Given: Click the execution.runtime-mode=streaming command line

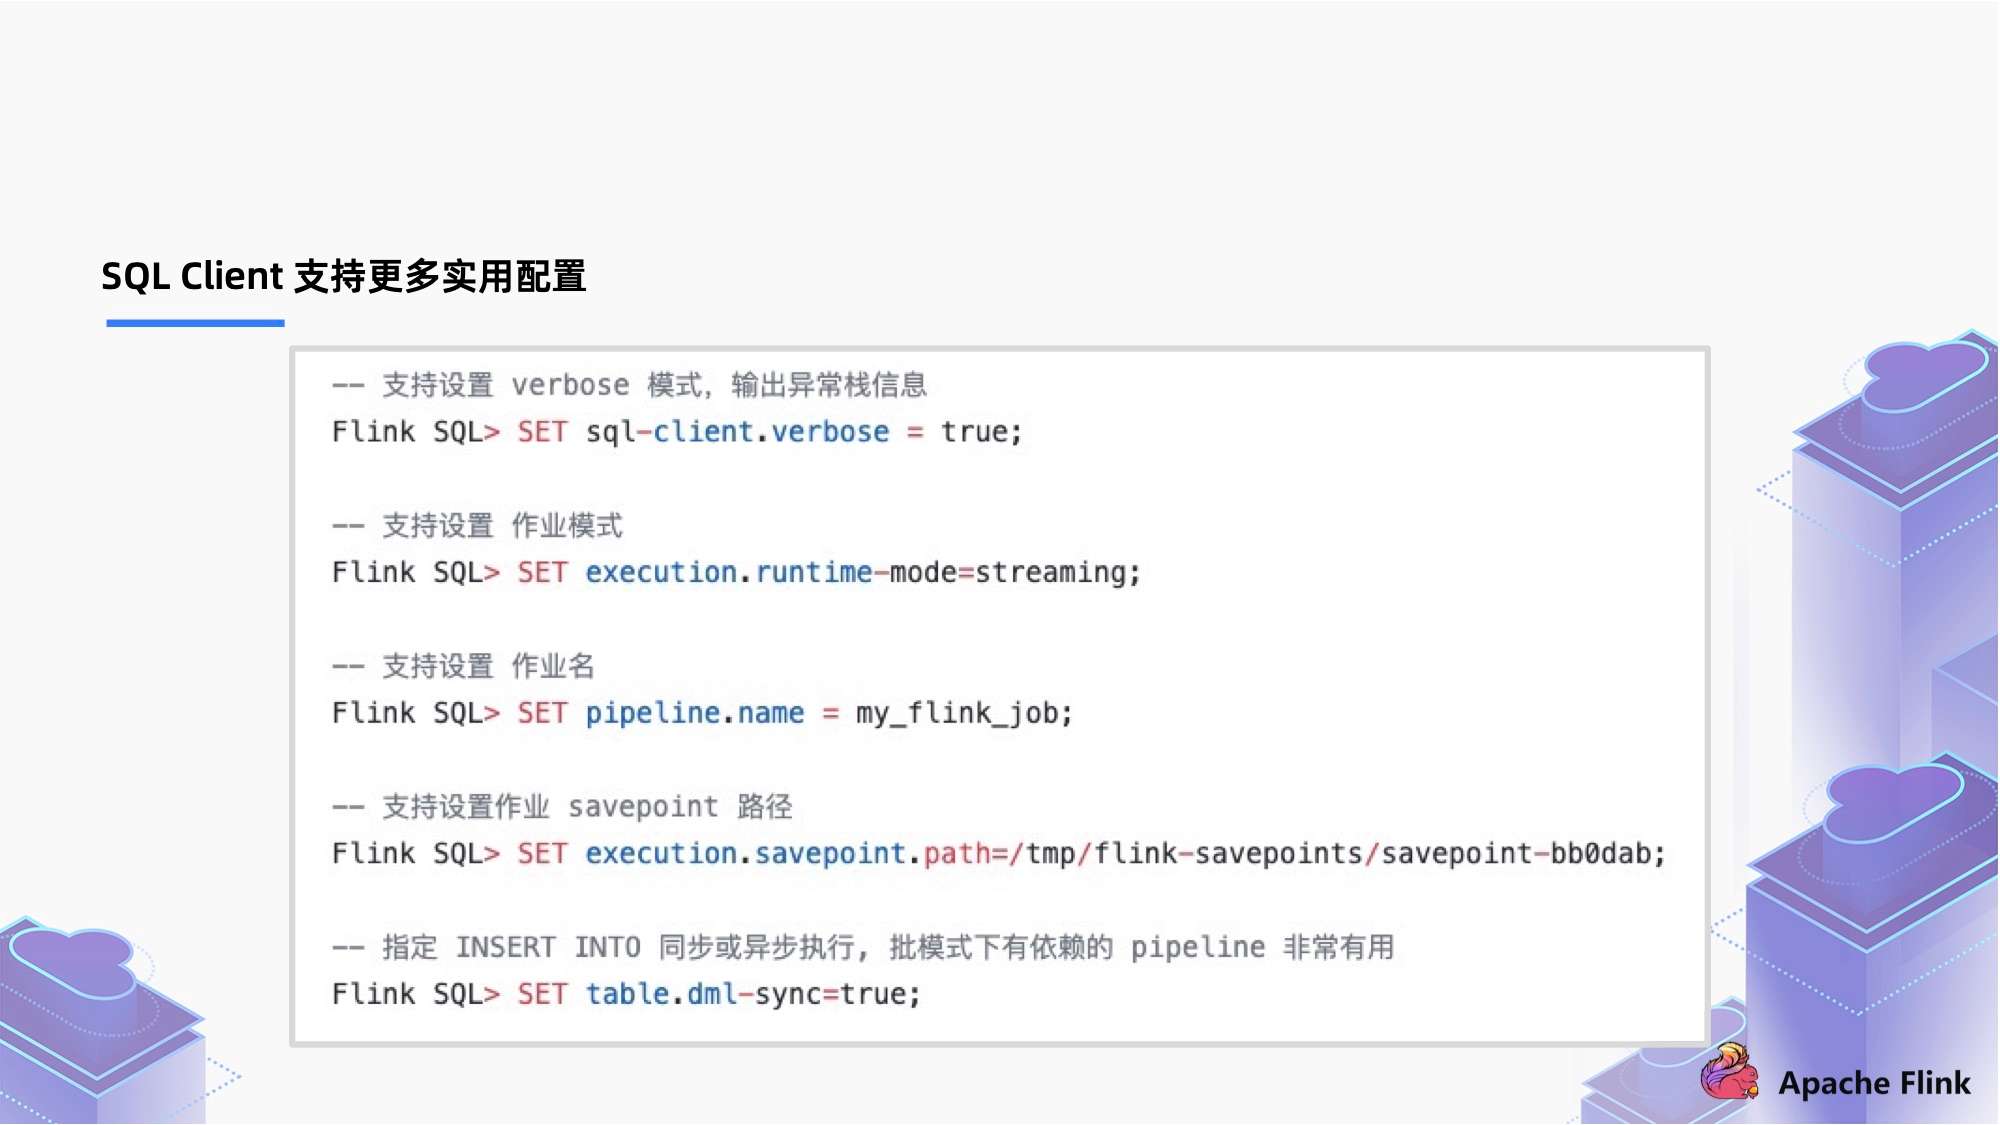Looking at the screenshot, I should point(736,572).
